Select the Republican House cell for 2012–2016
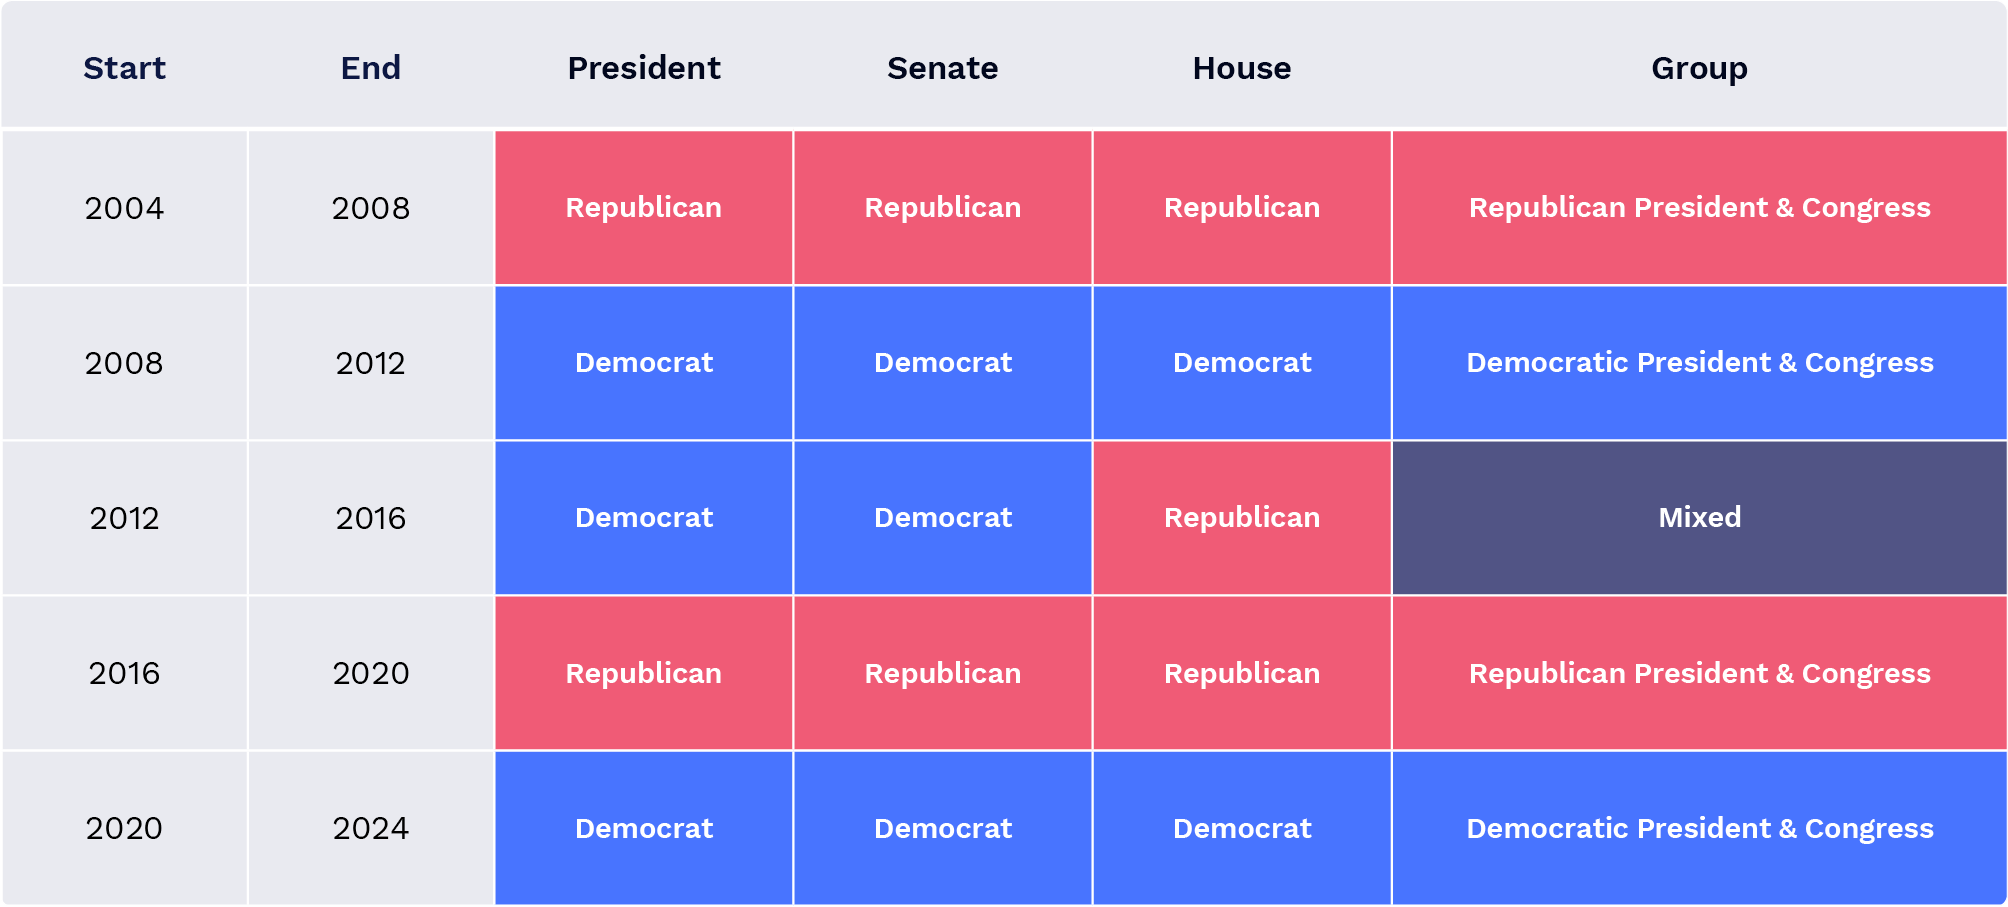 coord(1241,517)
